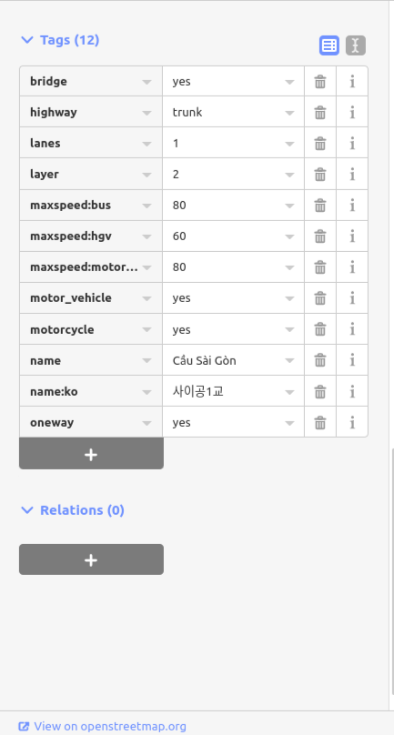Remove the name:ko tag with trash icon

pos(320,391)
